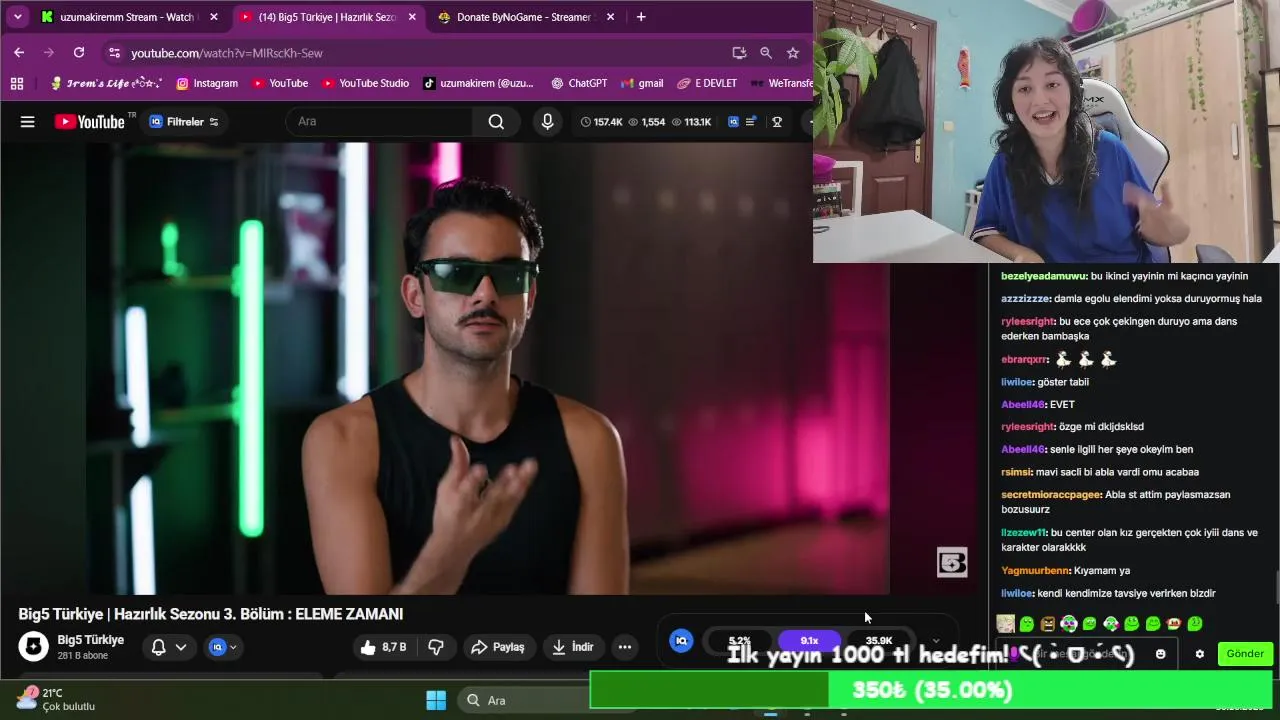Open the YouTube hamburger guide menu
This screenshot has width=1280, height=720.
(28, 122)
